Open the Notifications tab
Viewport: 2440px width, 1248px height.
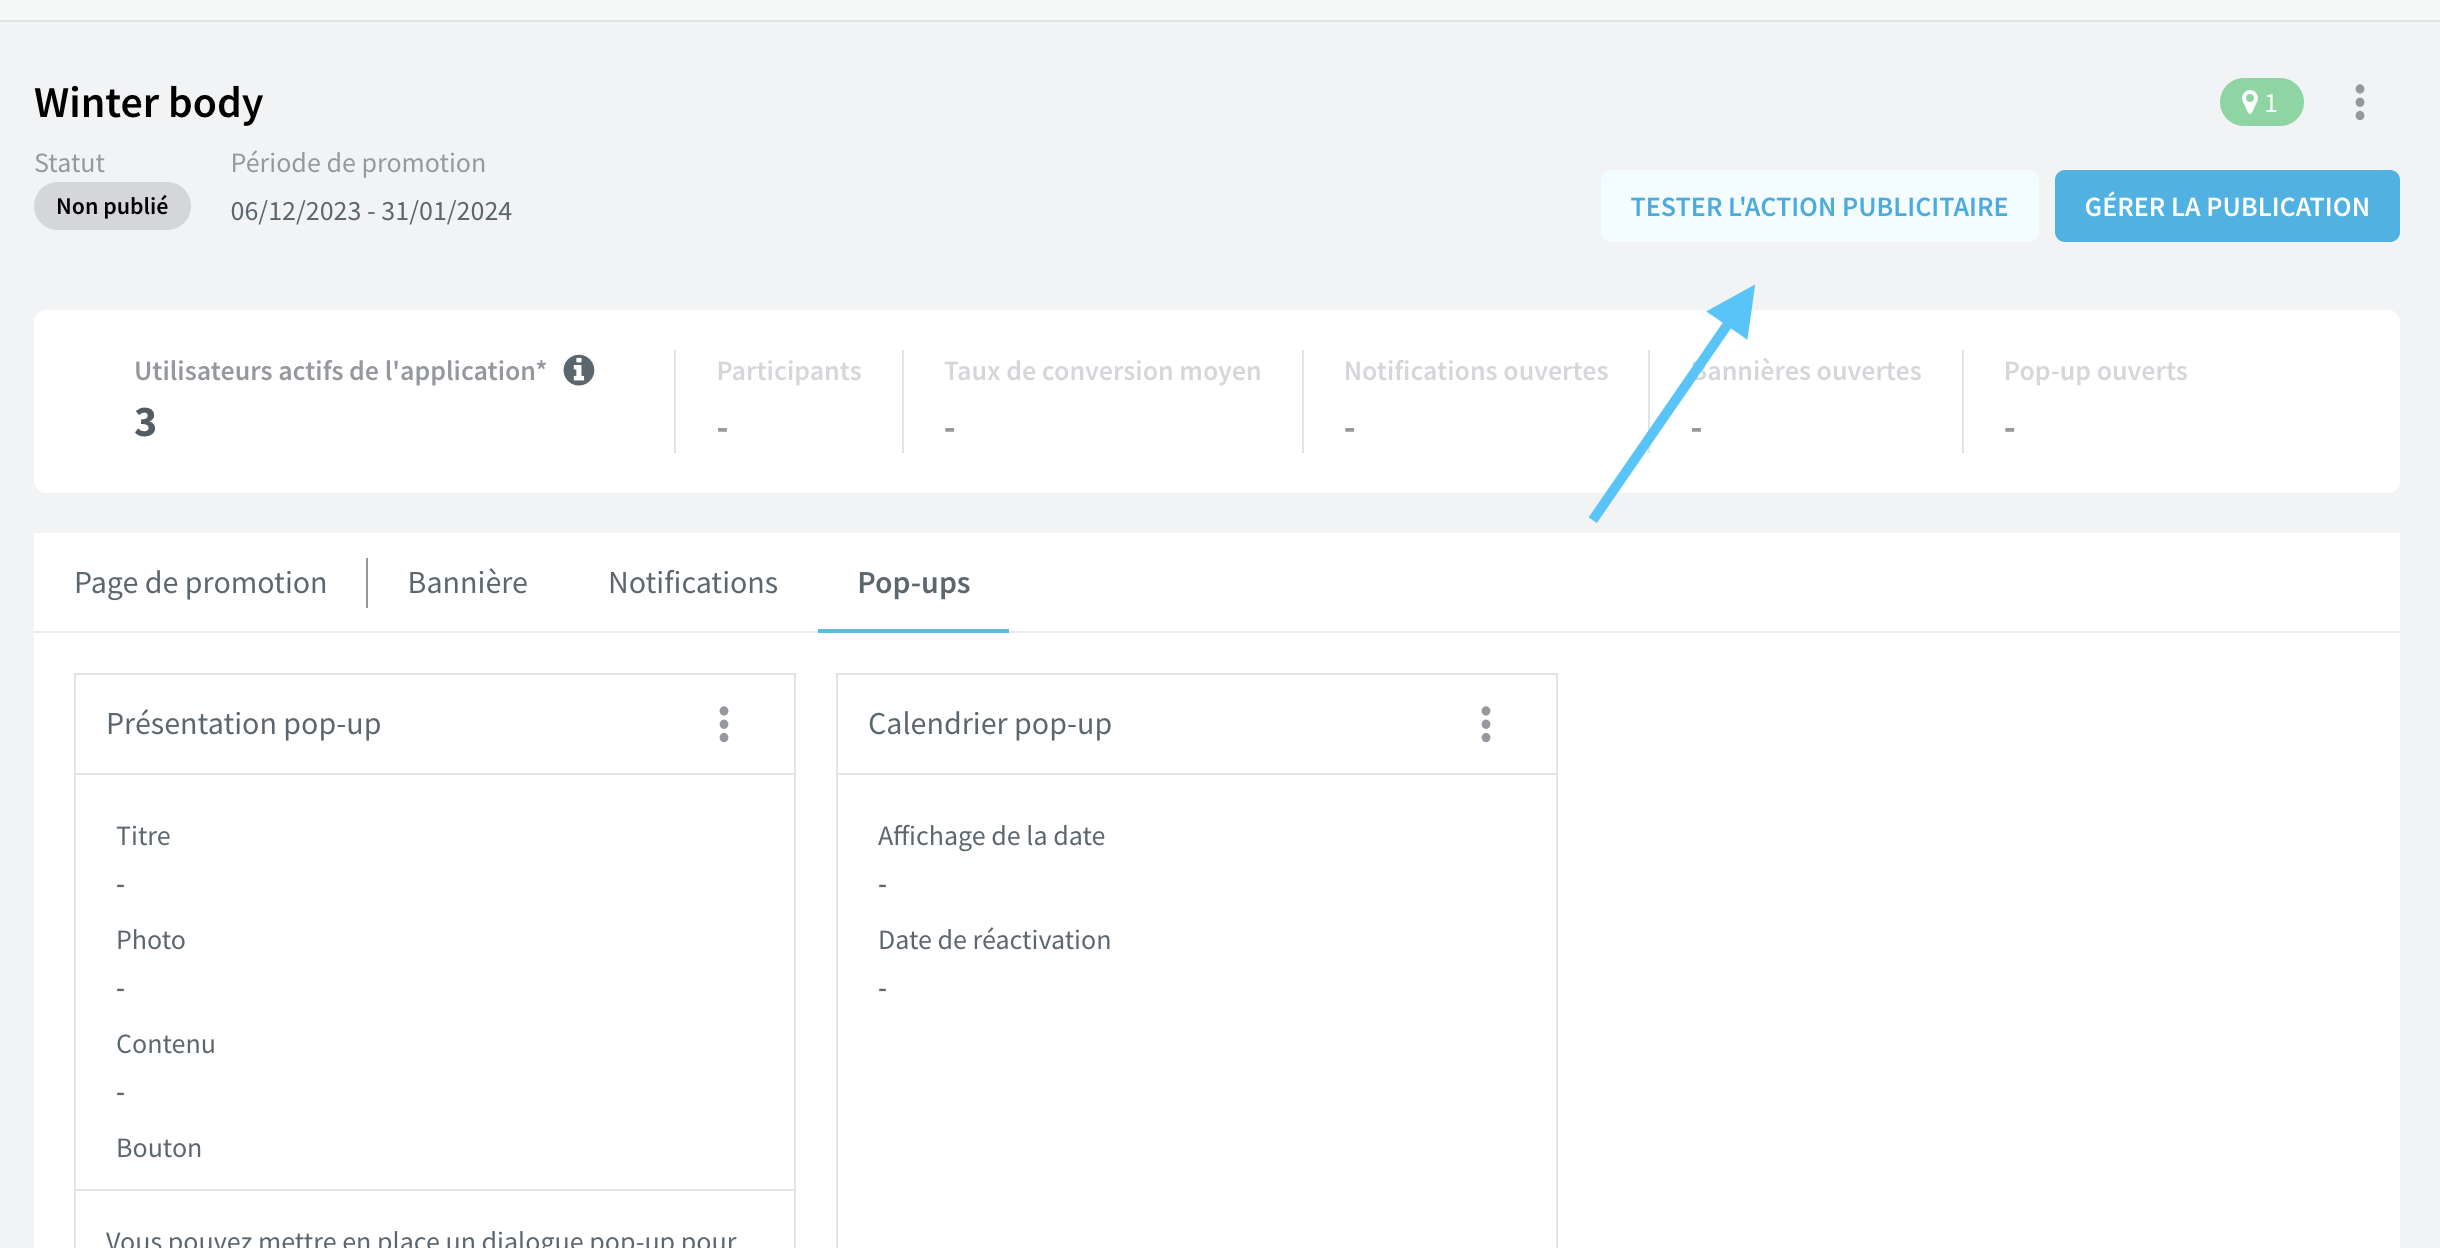693,583
